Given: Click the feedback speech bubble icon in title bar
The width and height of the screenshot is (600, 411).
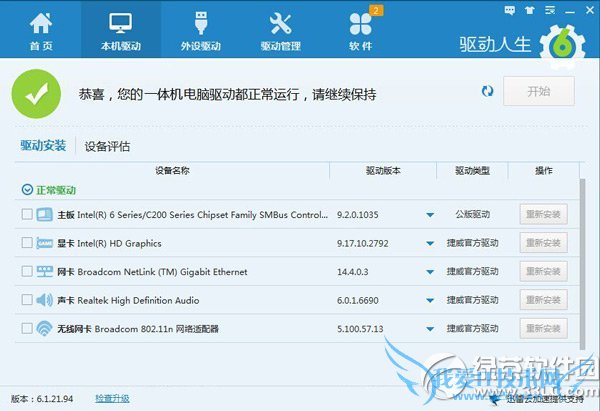Looking at the screenshot, I should [x=509, y=10].
